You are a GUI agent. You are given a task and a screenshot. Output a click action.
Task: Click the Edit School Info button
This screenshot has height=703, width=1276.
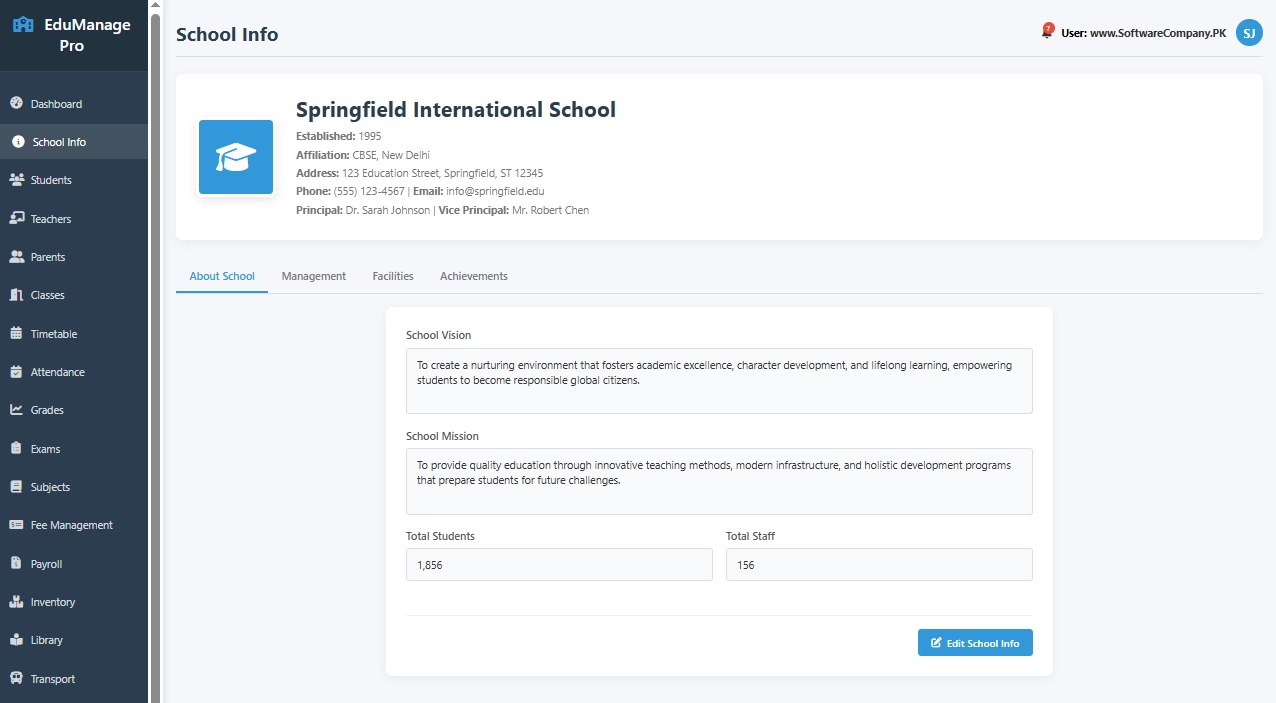974,642
